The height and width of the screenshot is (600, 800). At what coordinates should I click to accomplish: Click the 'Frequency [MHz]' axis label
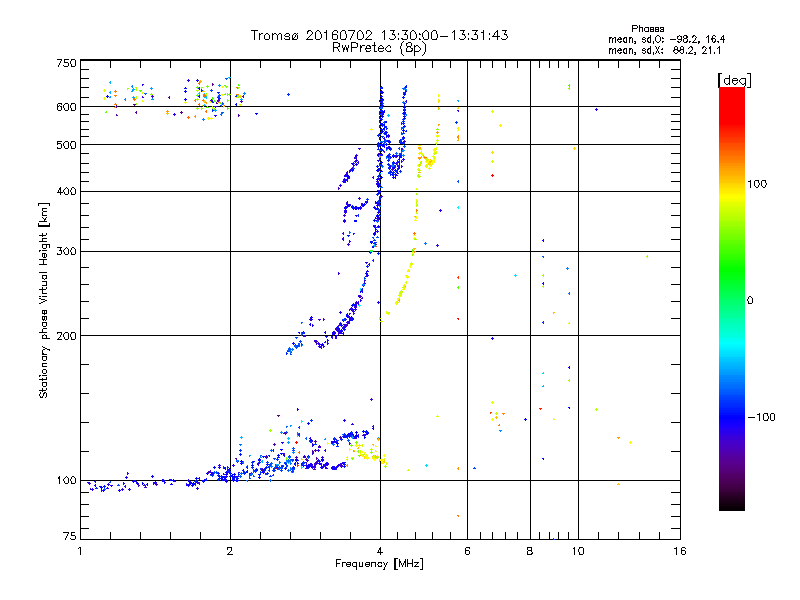(x=379, y=564)
